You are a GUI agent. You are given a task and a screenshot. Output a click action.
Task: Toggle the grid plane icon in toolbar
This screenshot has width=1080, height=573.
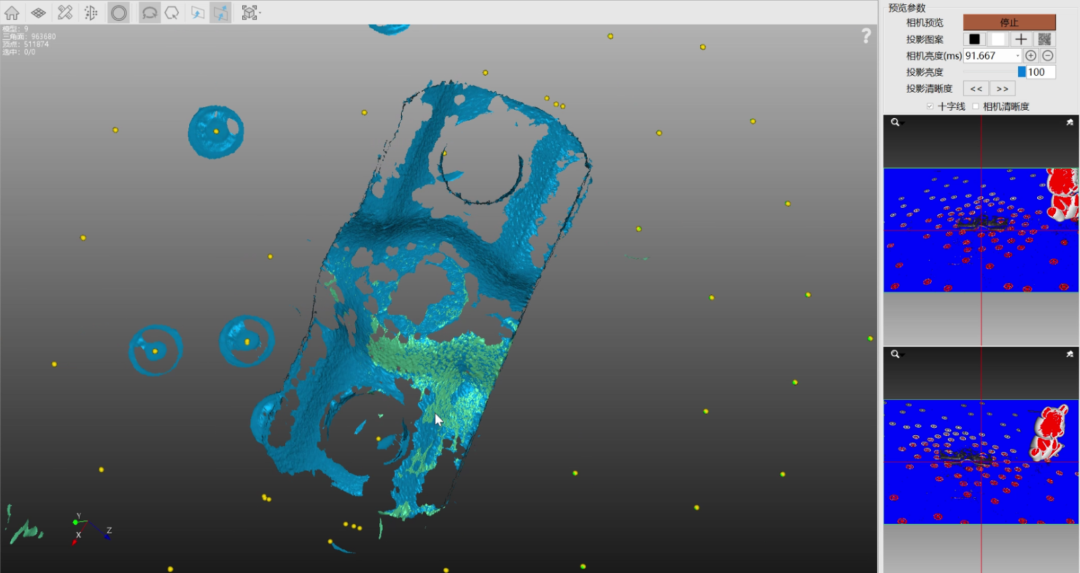(39, 12)
